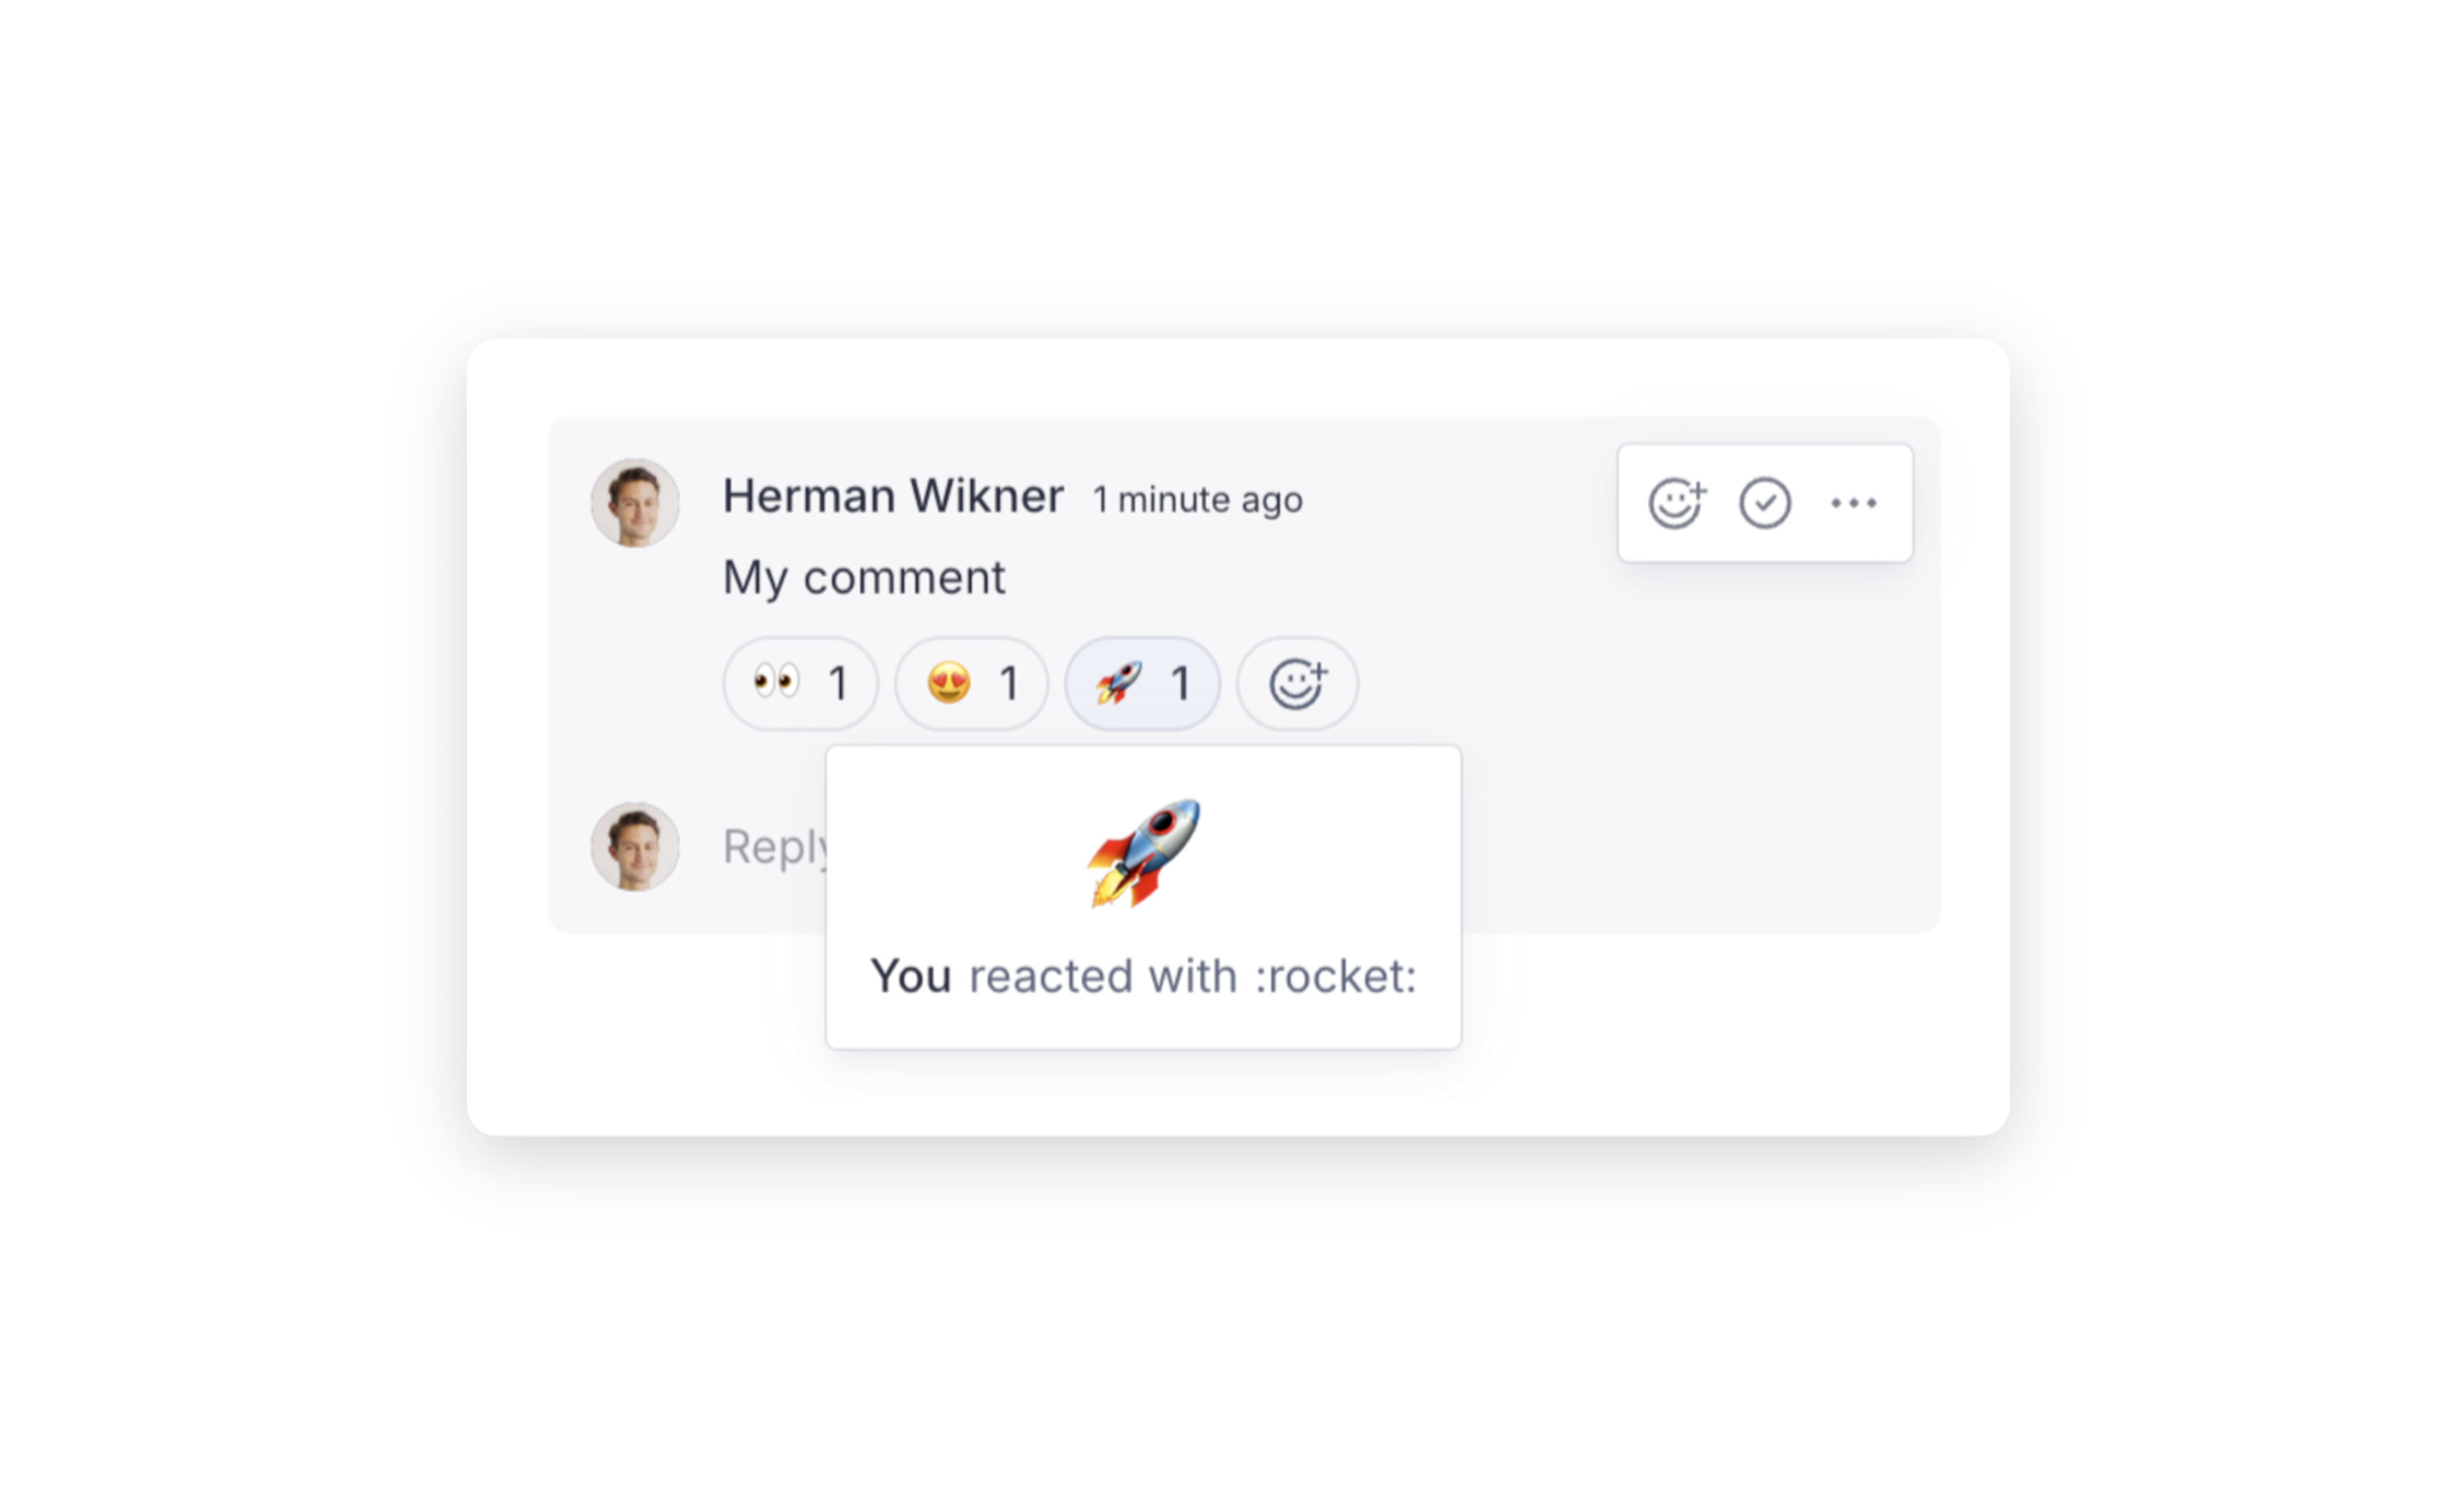2464x1503 pixels.
Task: Focus the Reply input field
Action: pyautogui.click(x=776, y=847)
